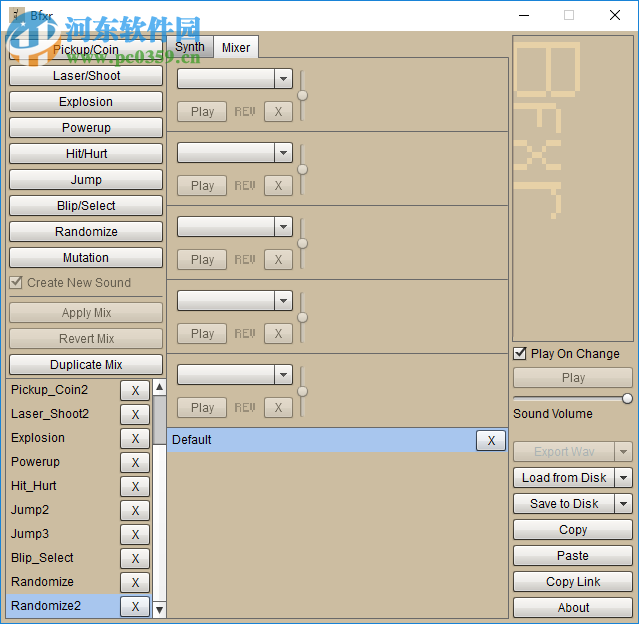Viewport: 639px width, 624px height.
Task: Adjust the Sound Volume slider
Action: 627,398
